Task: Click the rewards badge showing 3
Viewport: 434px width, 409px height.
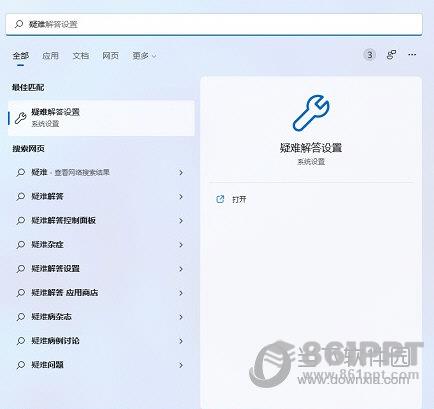Action: tap(369, 55)
